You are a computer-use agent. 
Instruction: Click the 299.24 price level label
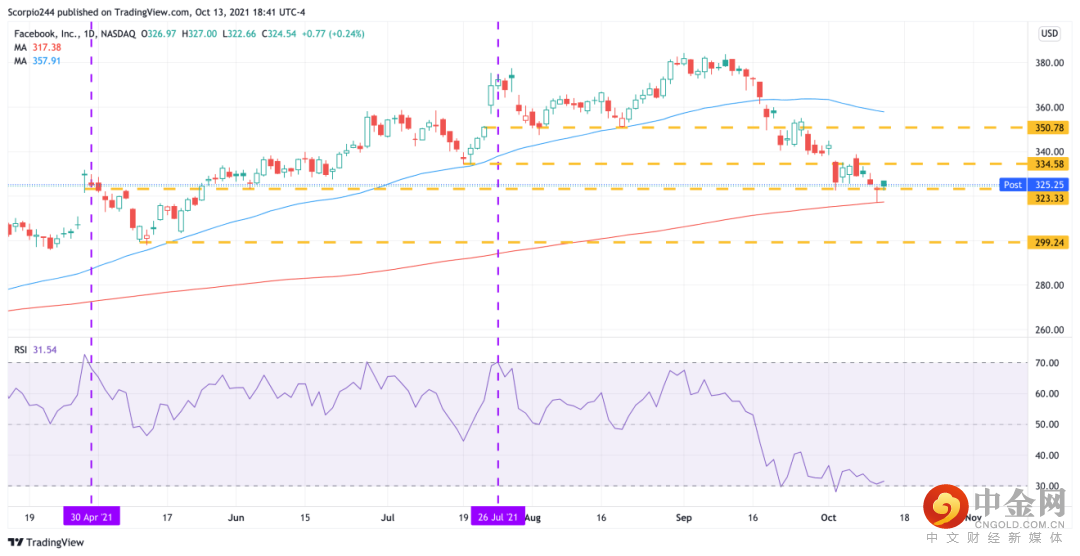pos(1050,243)
